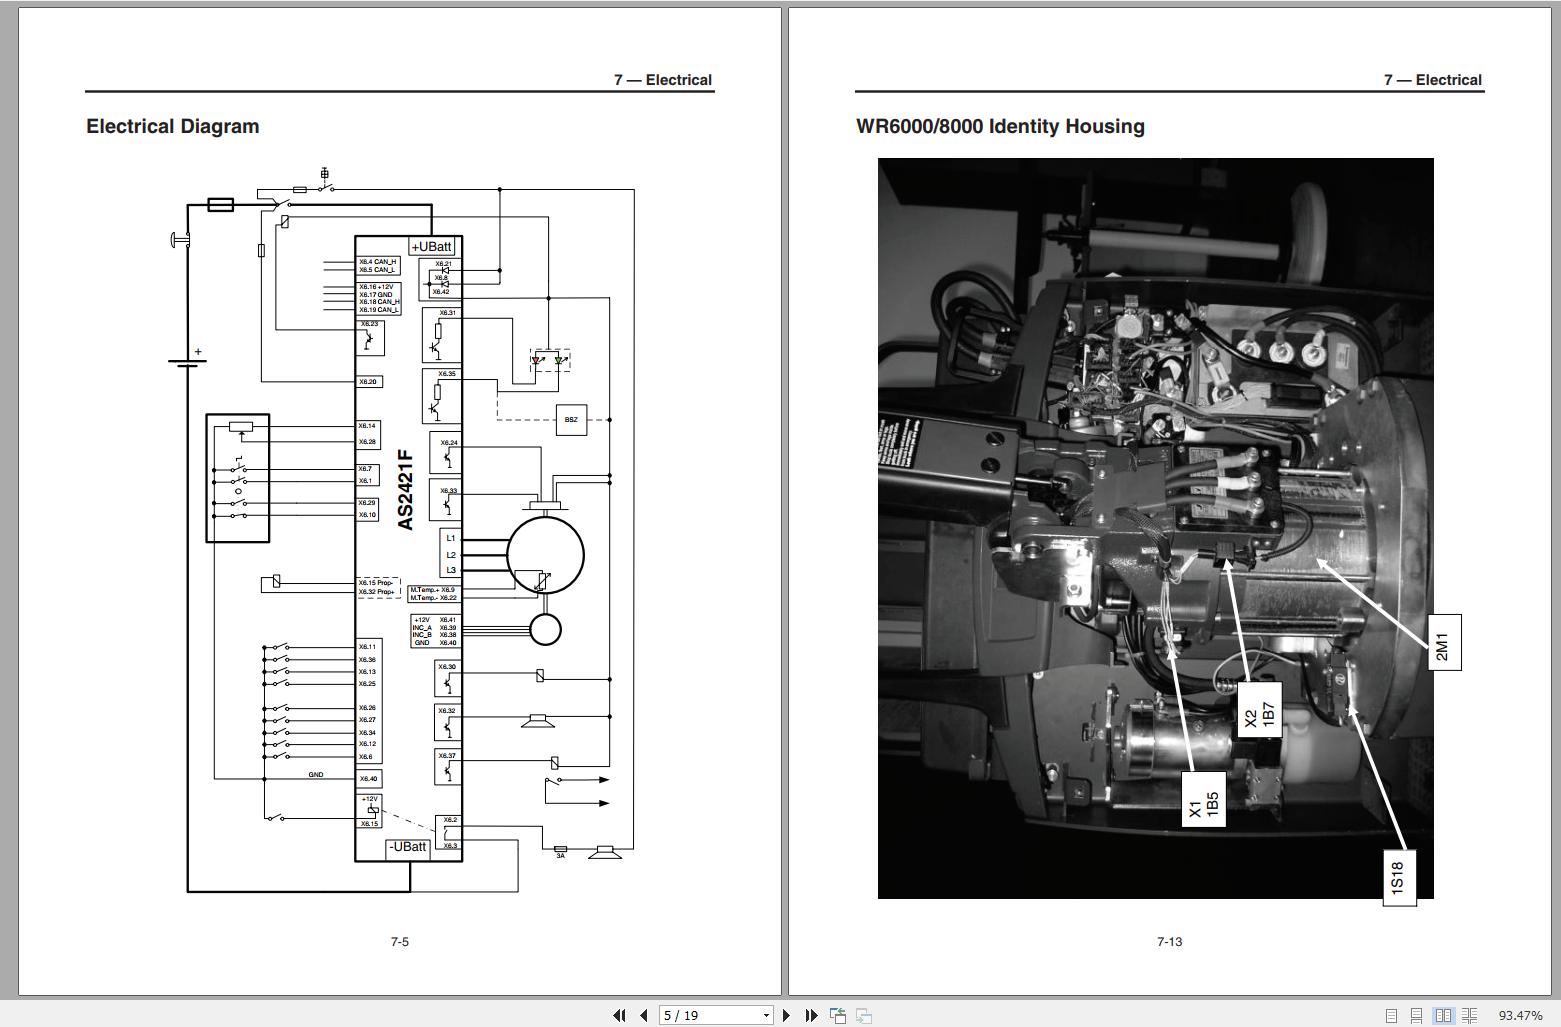Jump to the last page

click(x=811, y=1015)
